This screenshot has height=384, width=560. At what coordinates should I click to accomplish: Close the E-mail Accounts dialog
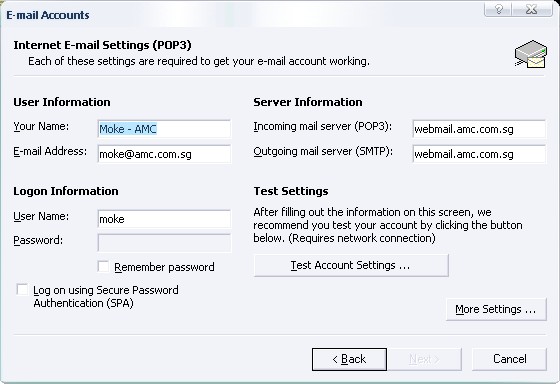pos(532,9)
